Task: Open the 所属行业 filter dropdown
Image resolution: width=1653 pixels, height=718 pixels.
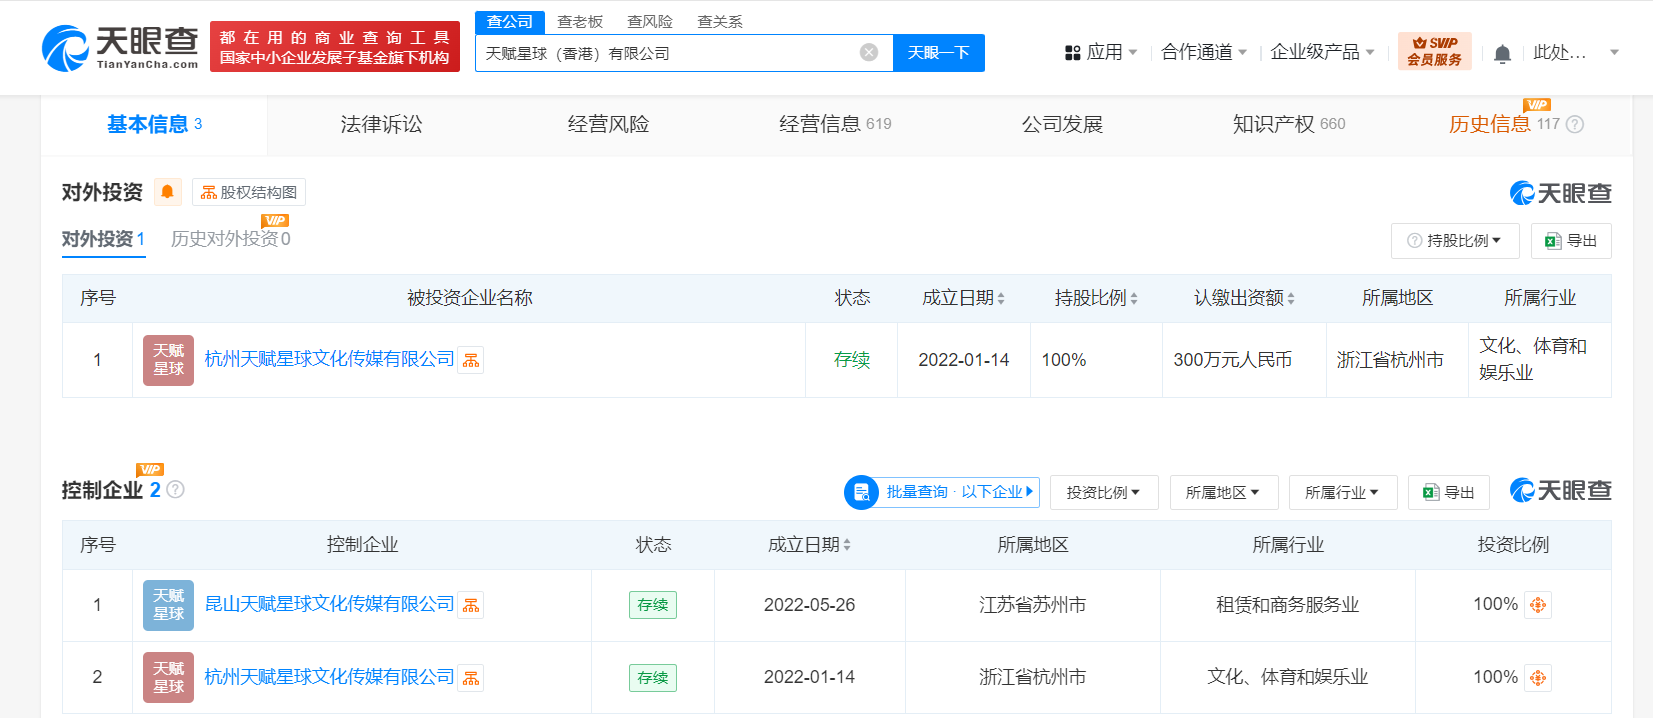Action: [x=1343, y=492]
